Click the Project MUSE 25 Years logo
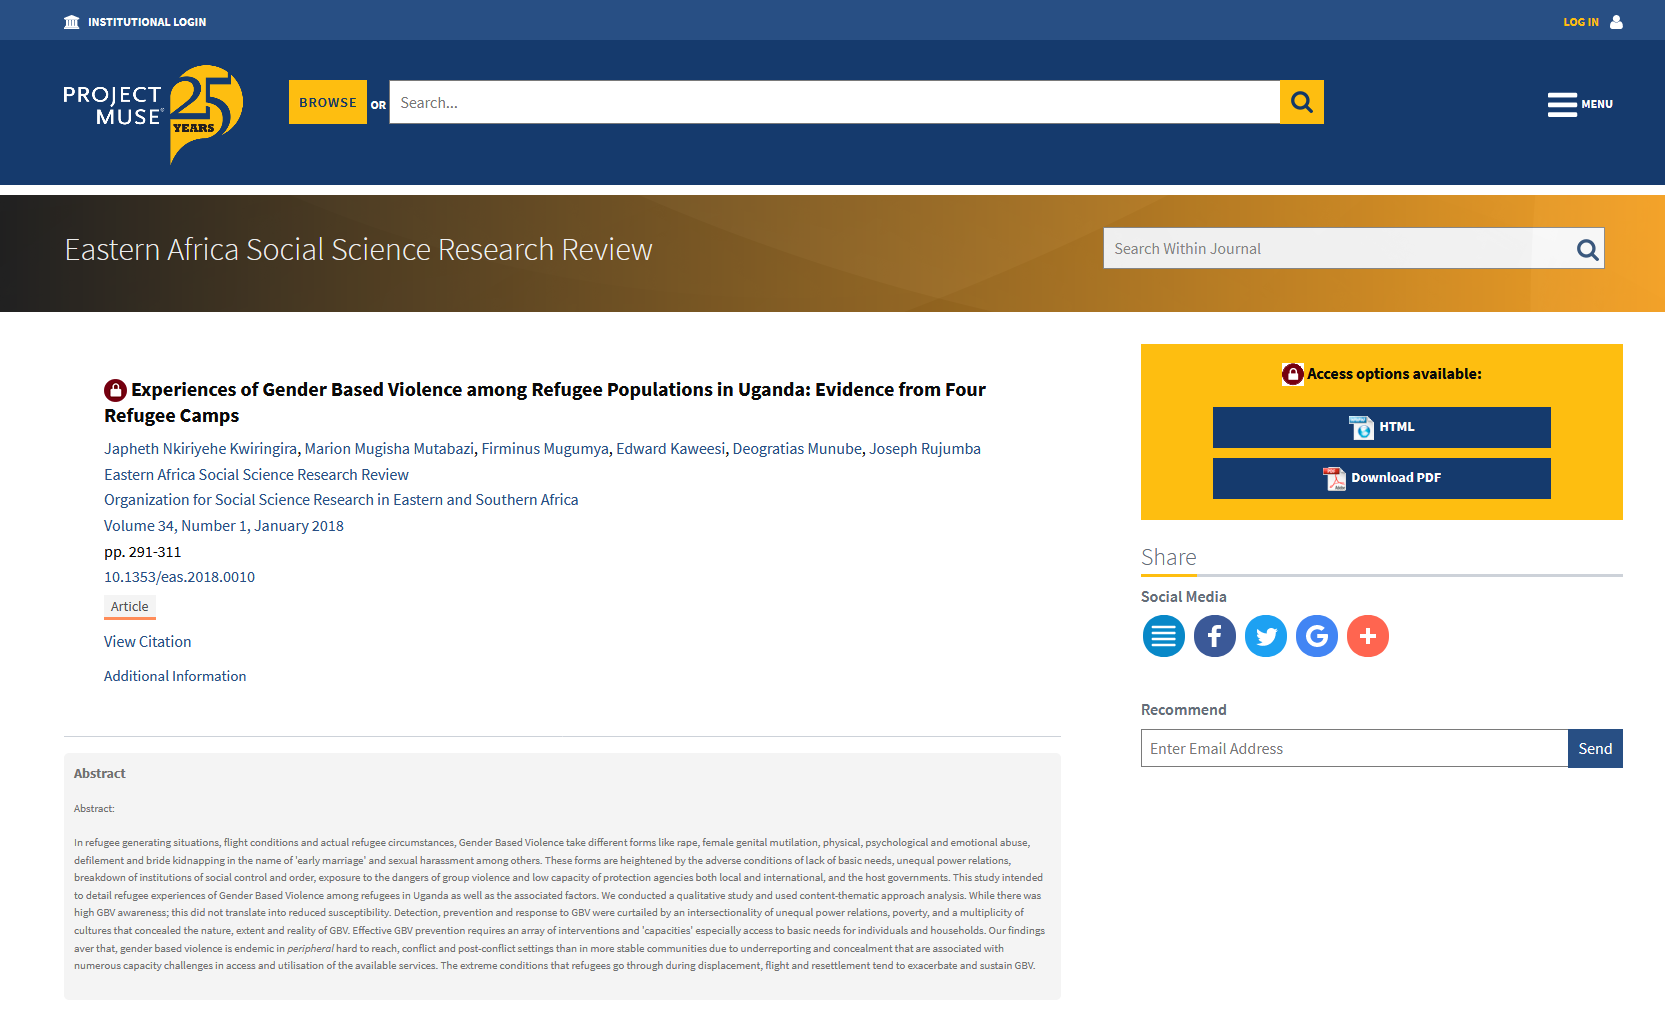This screenshot has width=1665, height=1016. click(x=153, y=112)
